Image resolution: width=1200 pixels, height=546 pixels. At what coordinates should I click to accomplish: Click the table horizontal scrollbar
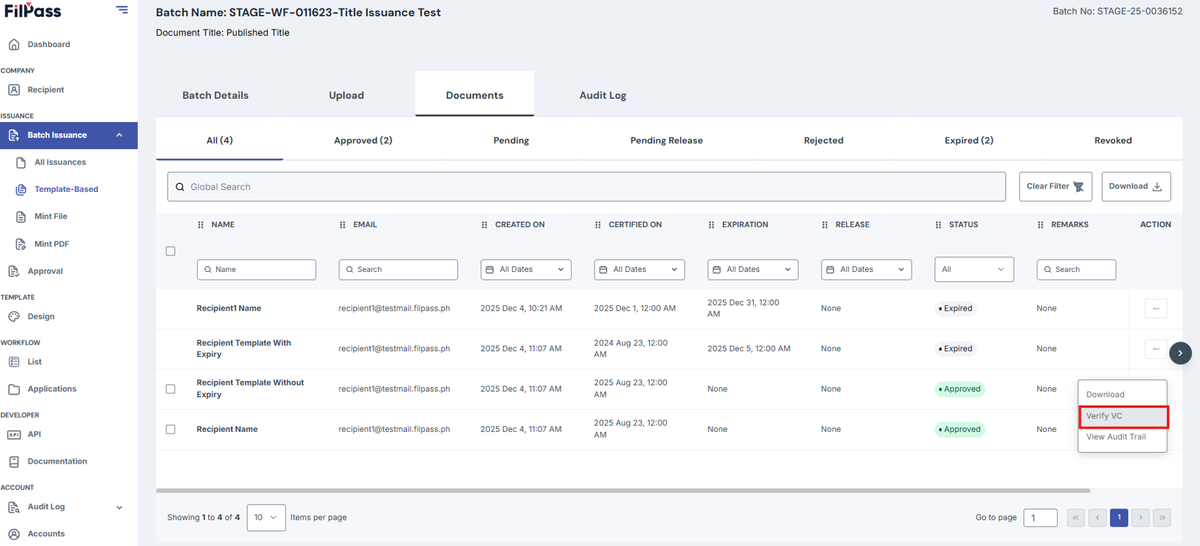[623, 490]
